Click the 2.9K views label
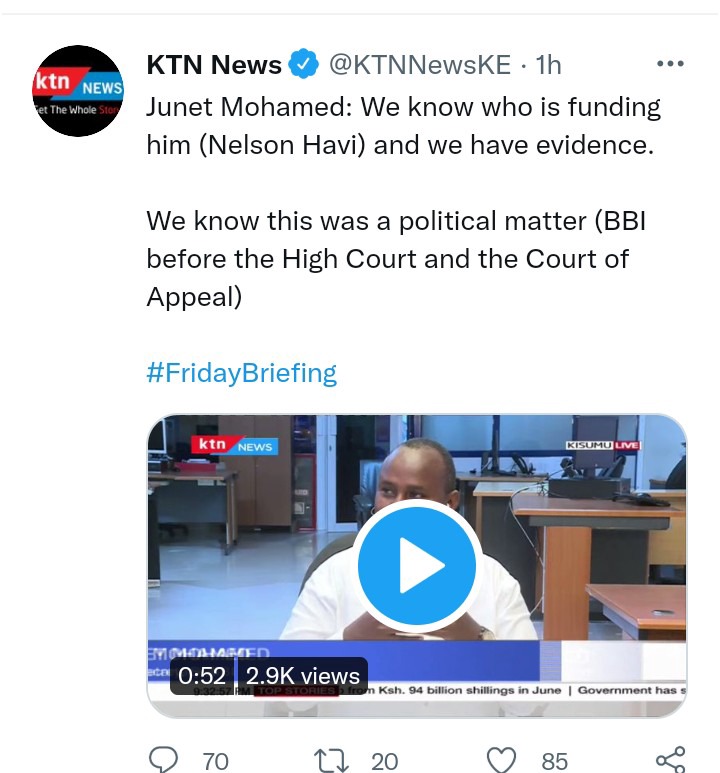Viewport: 720px width, 773px height. [x=303, y=675]
